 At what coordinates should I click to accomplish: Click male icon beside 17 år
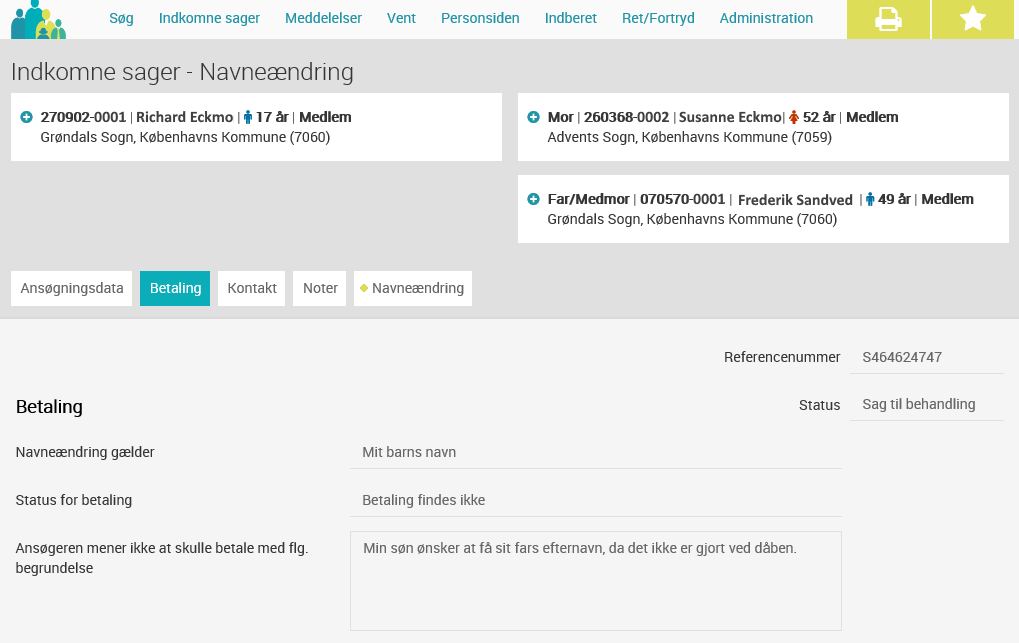248,117
